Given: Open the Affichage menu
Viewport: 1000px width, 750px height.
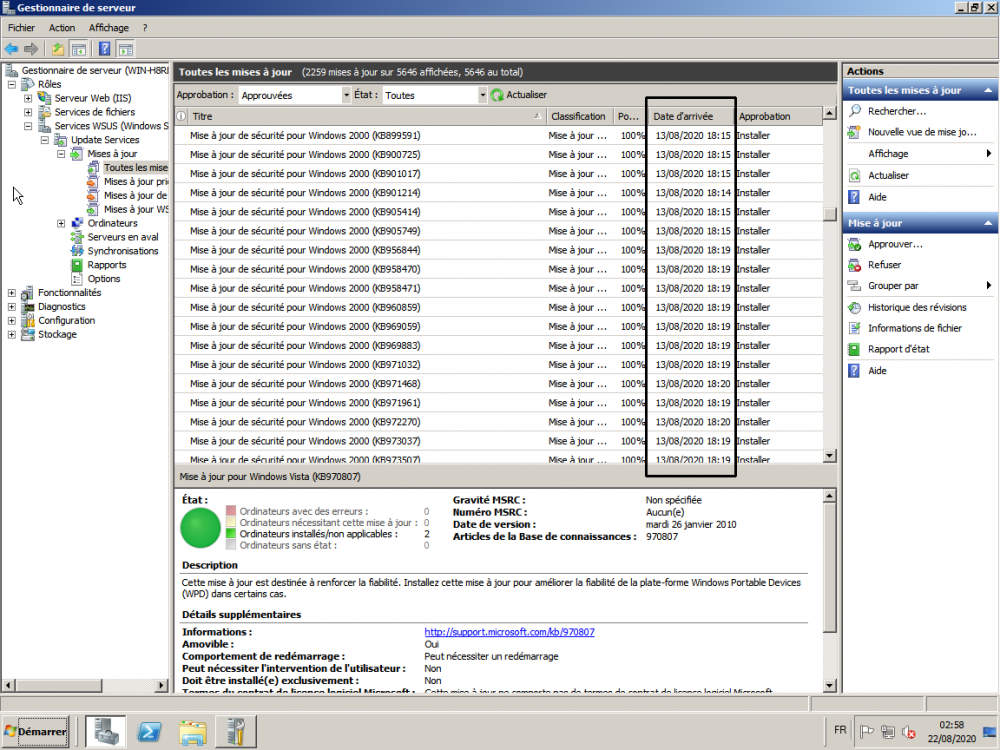Looking at the screenshot, I should tap(108, 27).
